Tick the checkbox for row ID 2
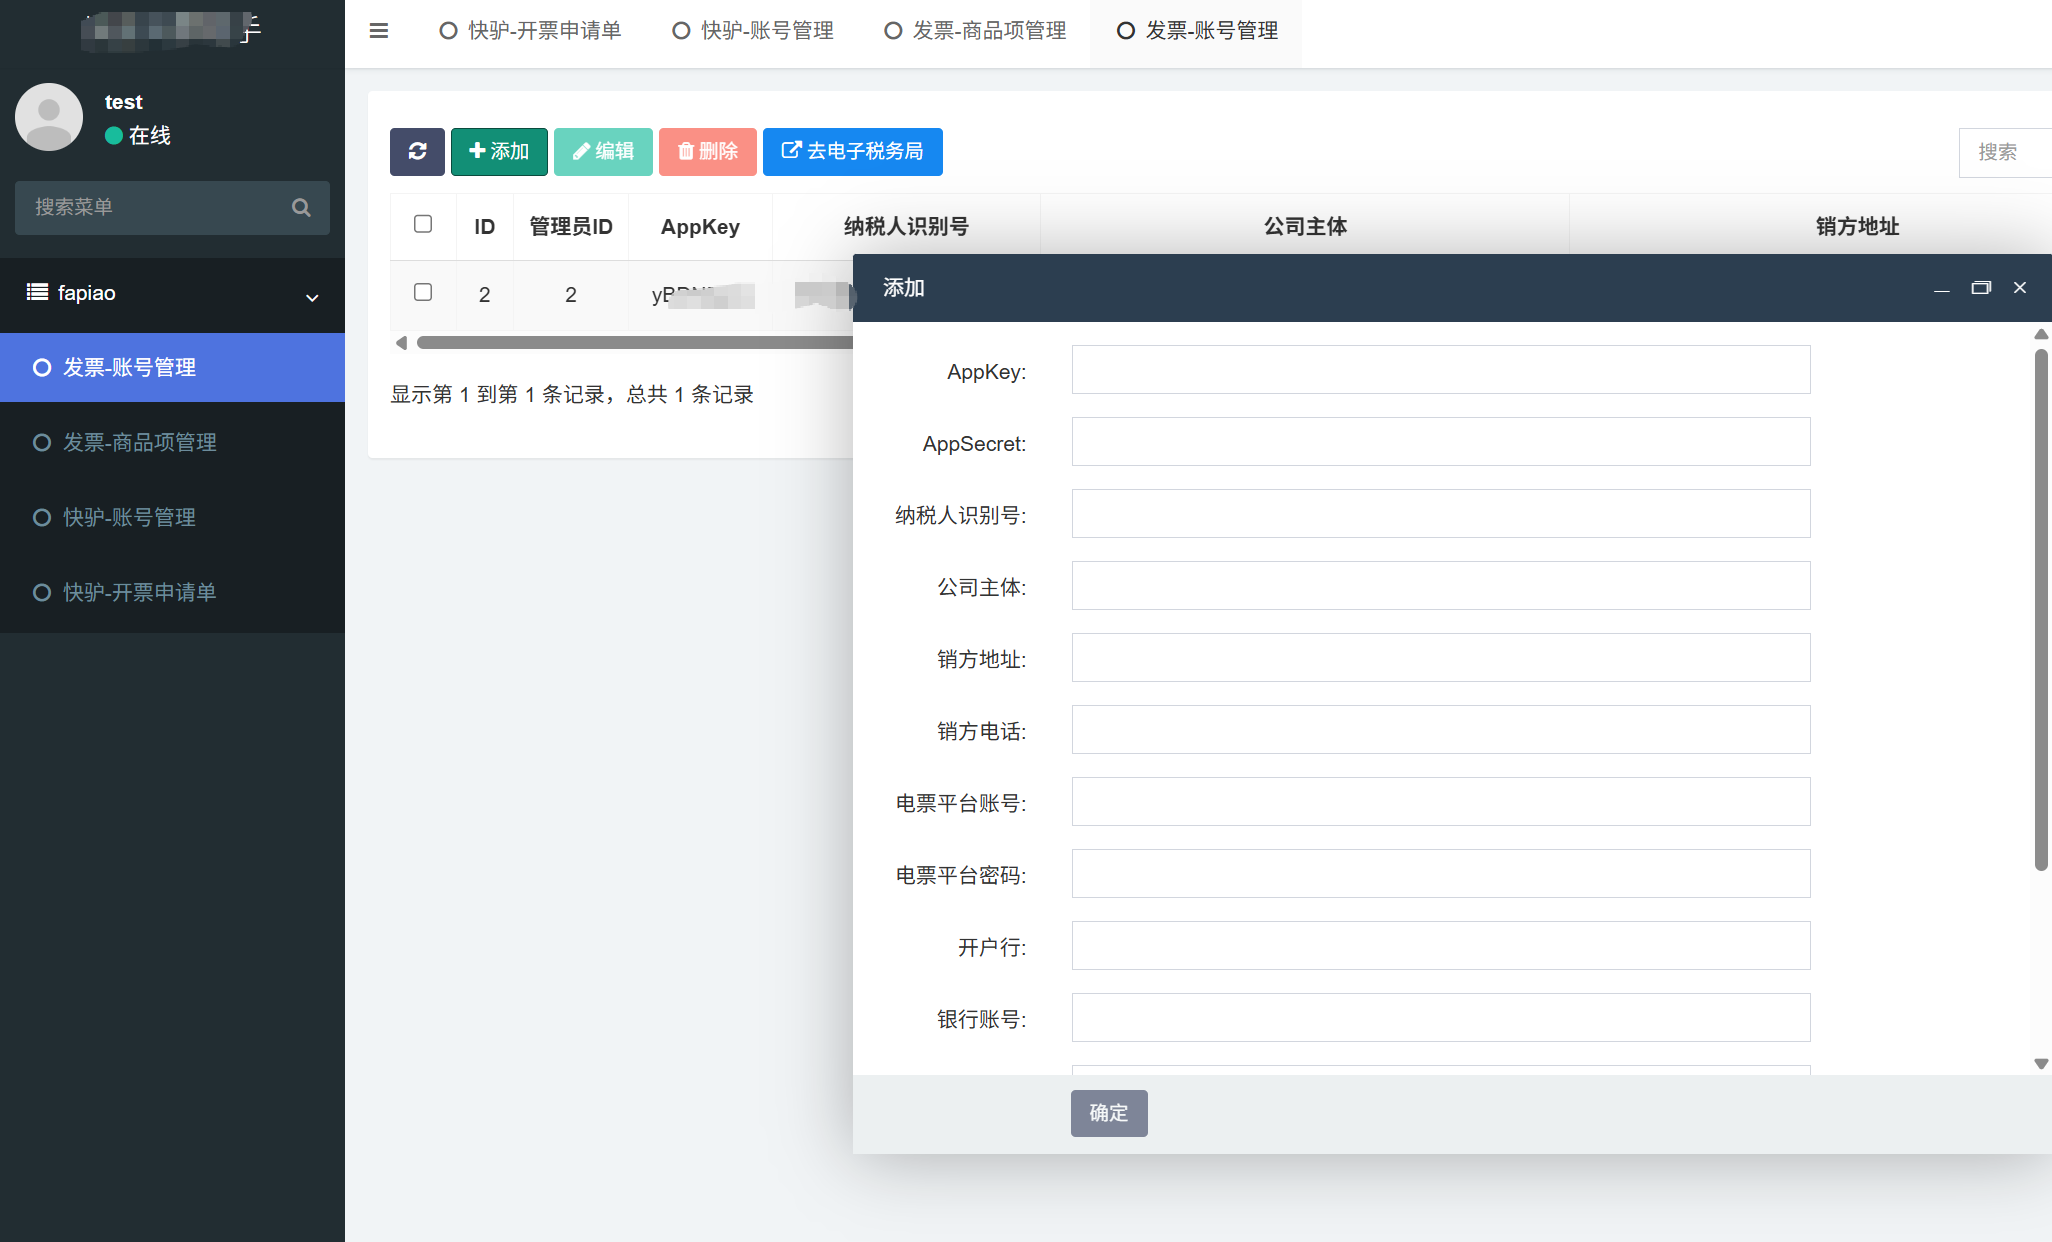 coord(423,292)
